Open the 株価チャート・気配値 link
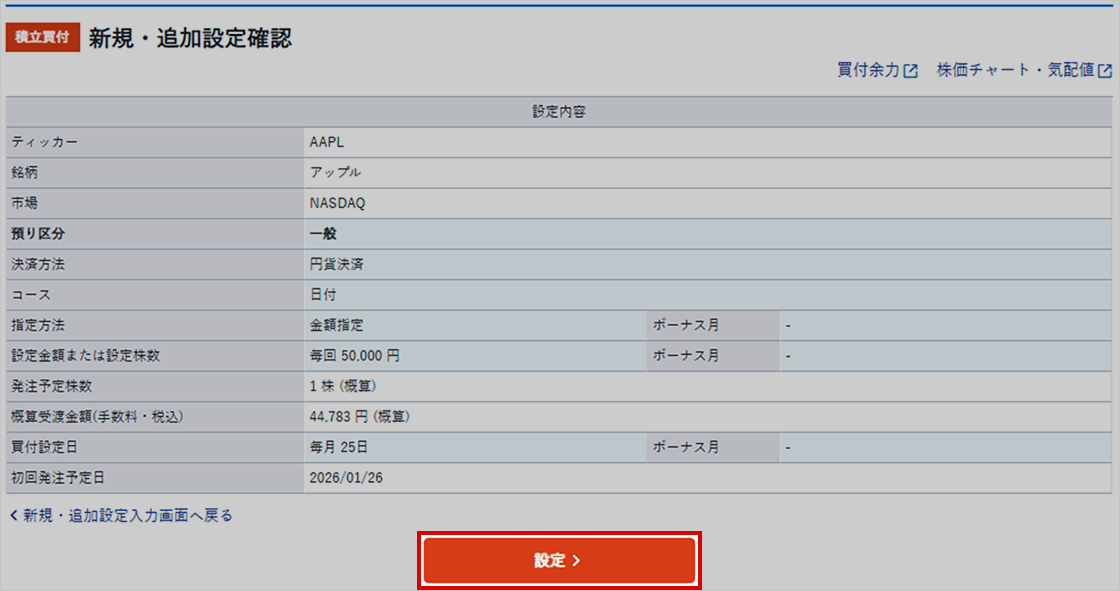 click(x=1015, y=71)
